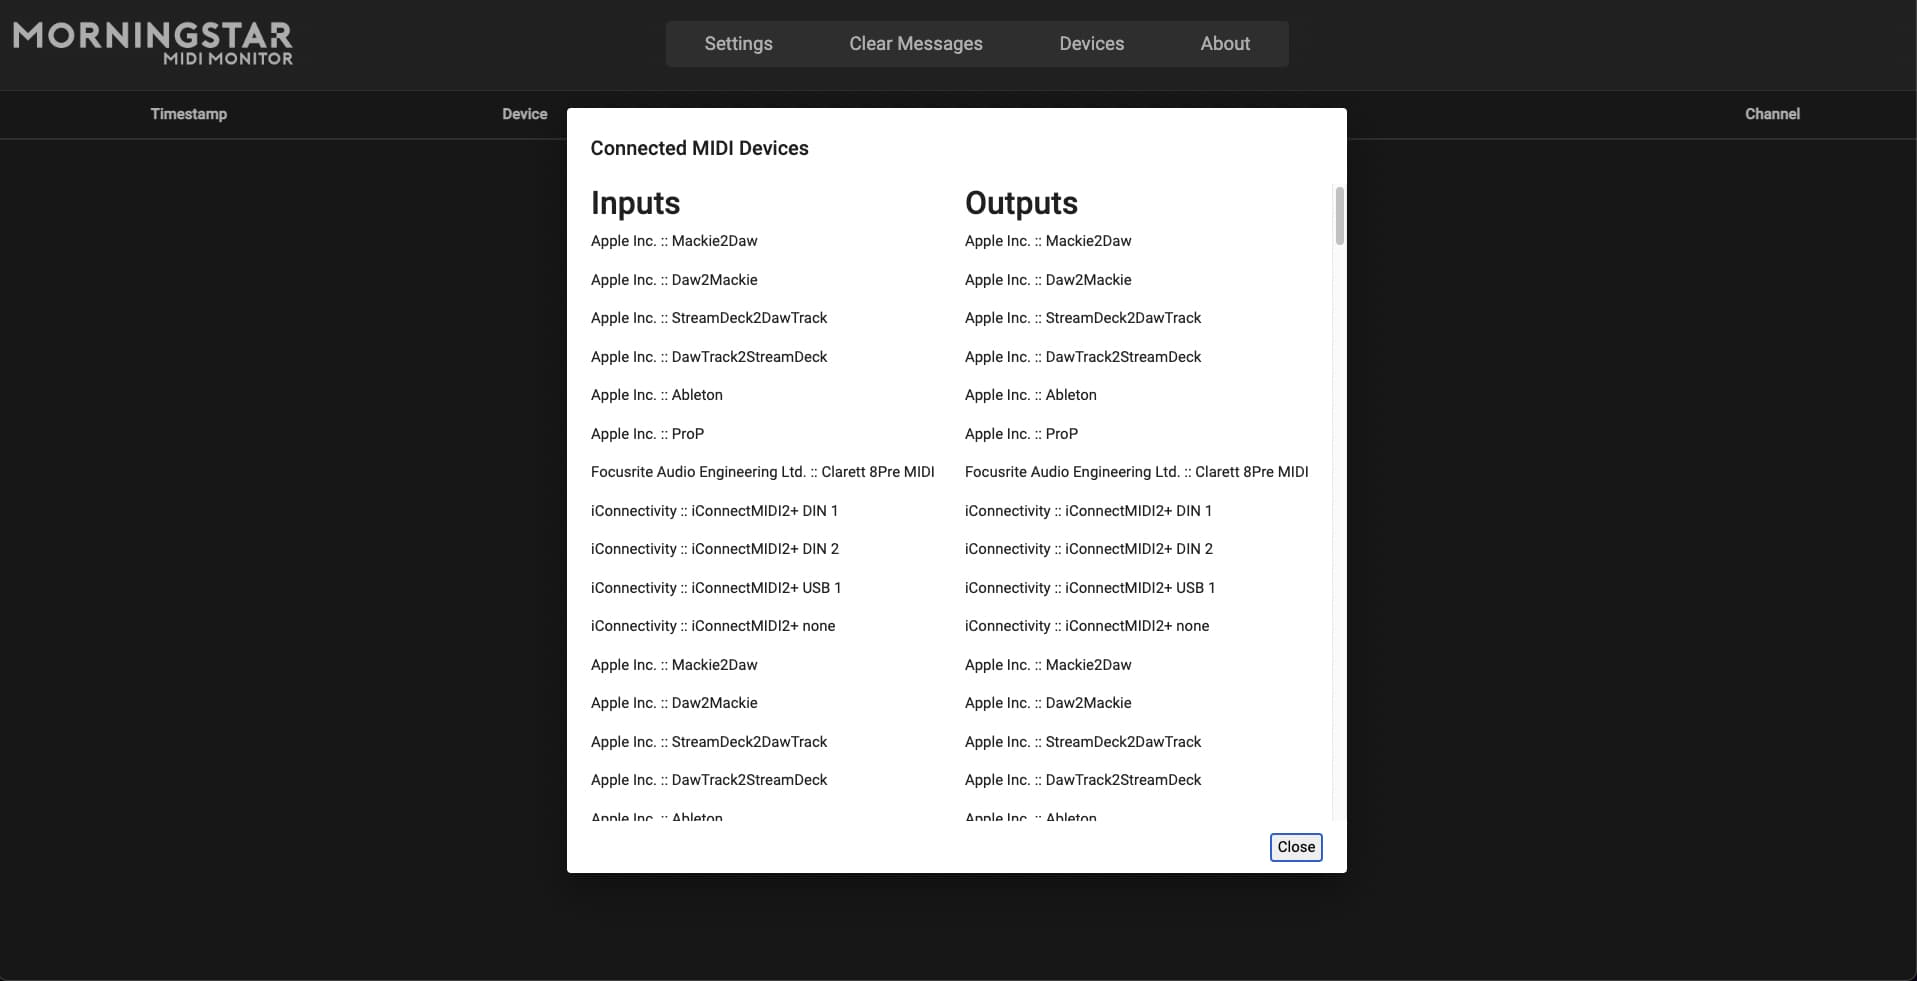Select ProP in the Outputs list
1917x981 pixels.
[1022, 434]
